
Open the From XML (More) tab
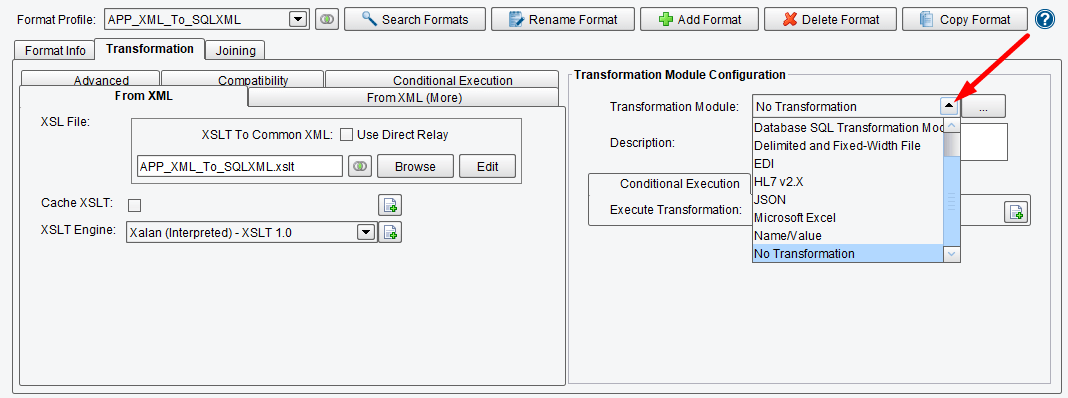414,97
